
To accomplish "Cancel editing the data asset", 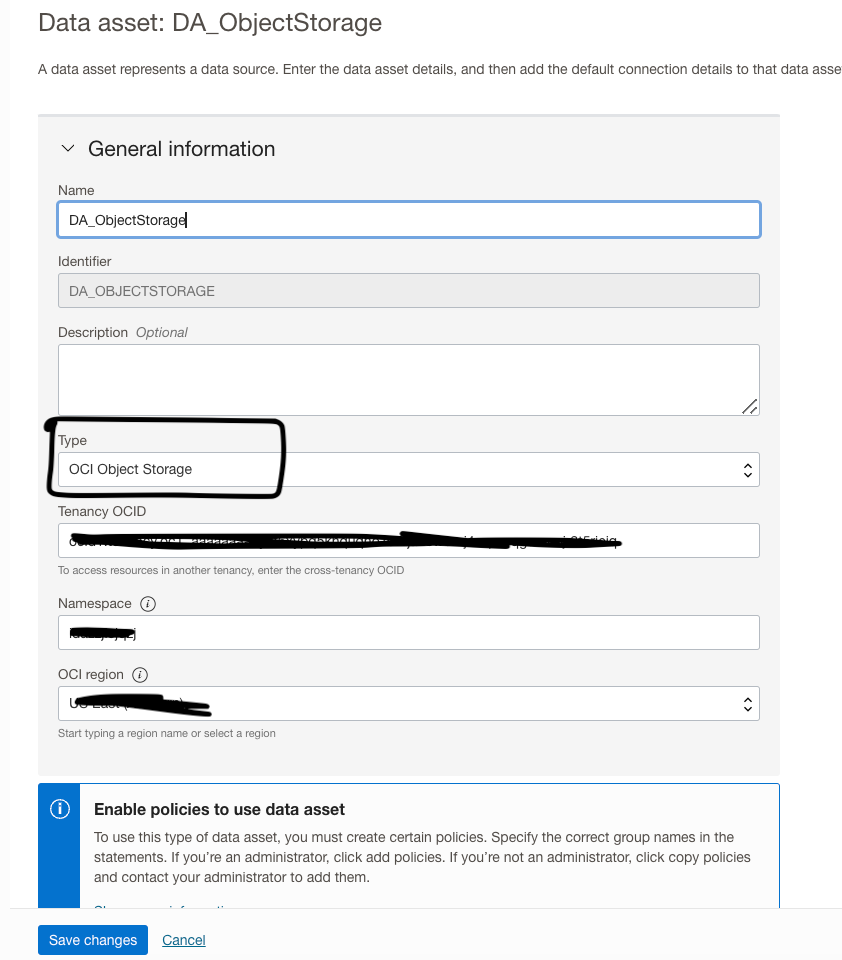I will click(x=184, y=940).
